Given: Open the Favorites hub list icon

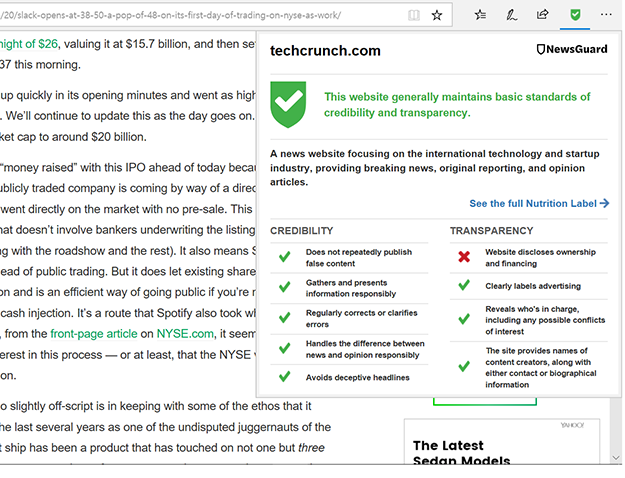Looking at the screenshot, I should pyautogui.click(x=480, y=15).
